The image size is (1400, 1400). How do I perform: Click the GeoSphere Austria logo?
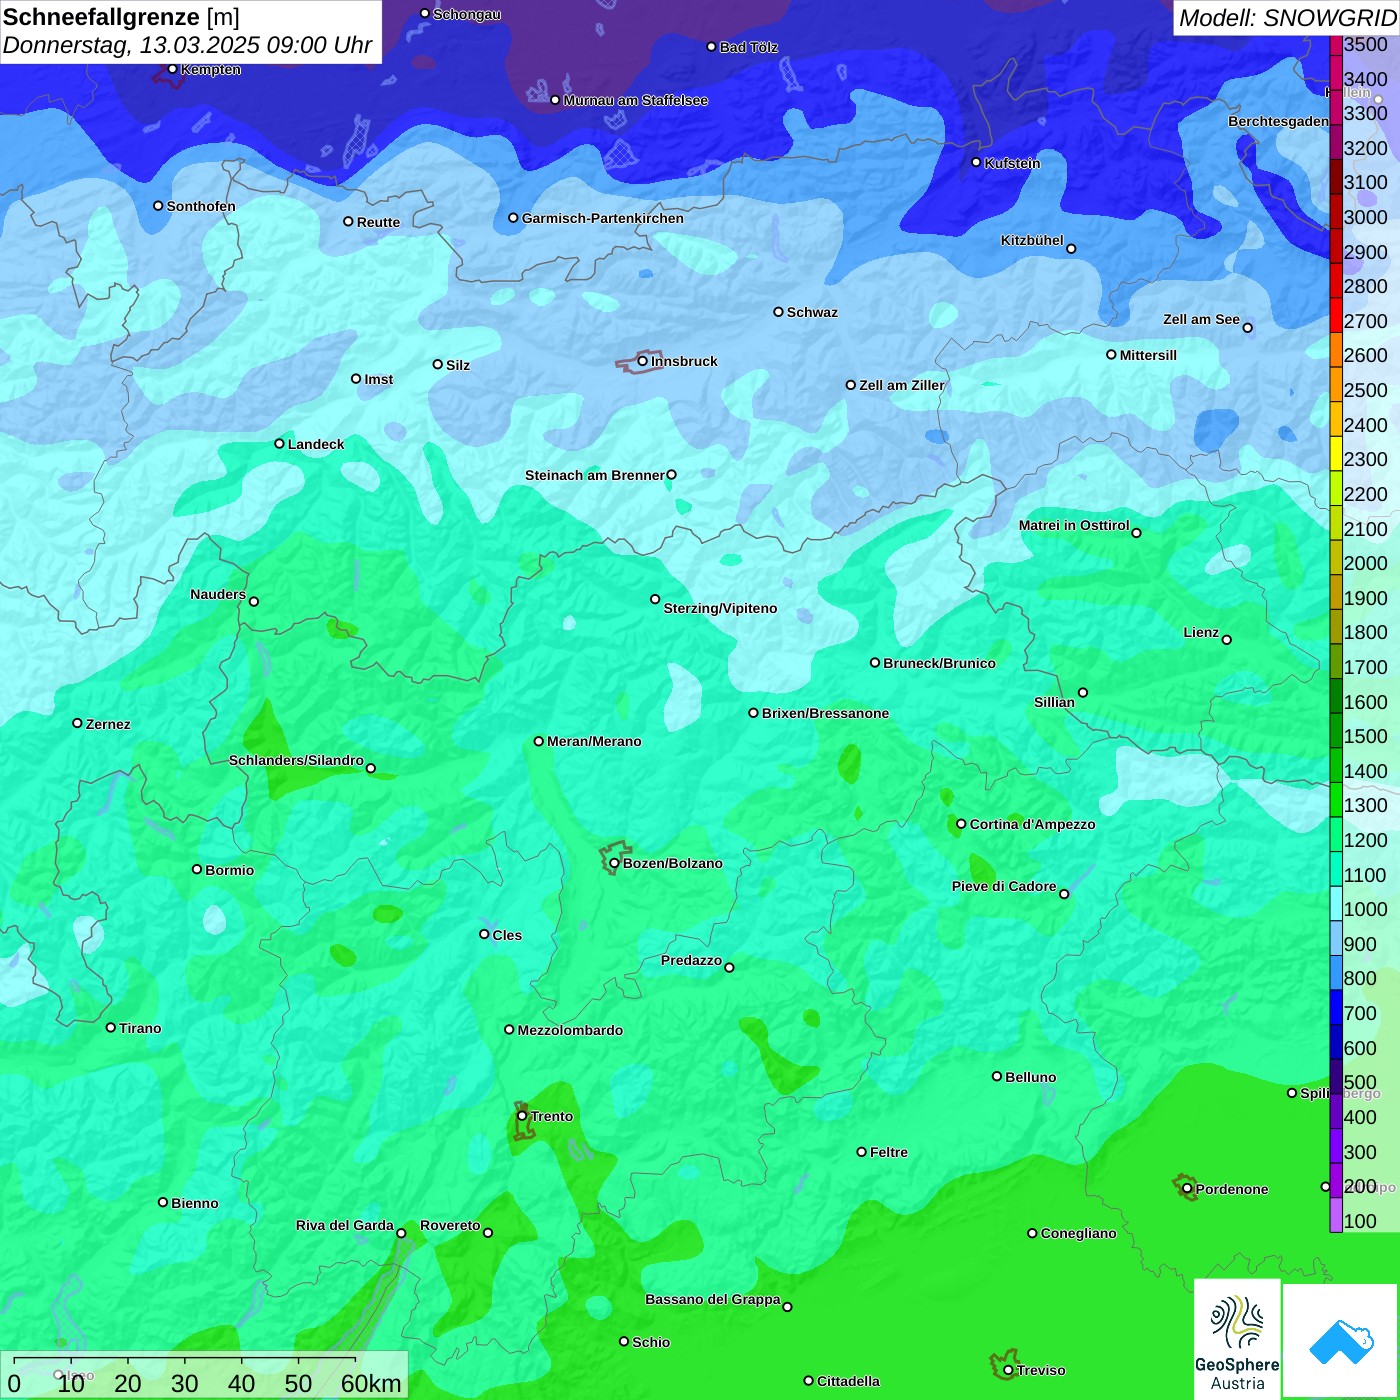coord(1237,1339)
